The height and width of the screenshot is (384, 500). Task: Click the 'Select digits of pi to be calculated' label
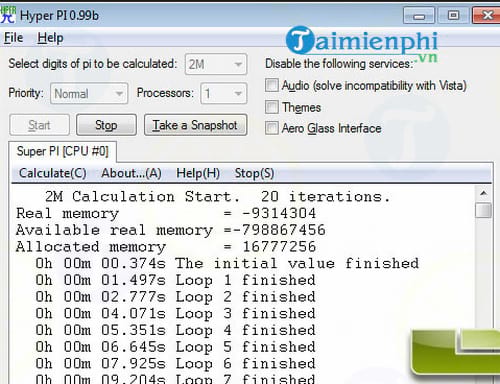(93, 63)
